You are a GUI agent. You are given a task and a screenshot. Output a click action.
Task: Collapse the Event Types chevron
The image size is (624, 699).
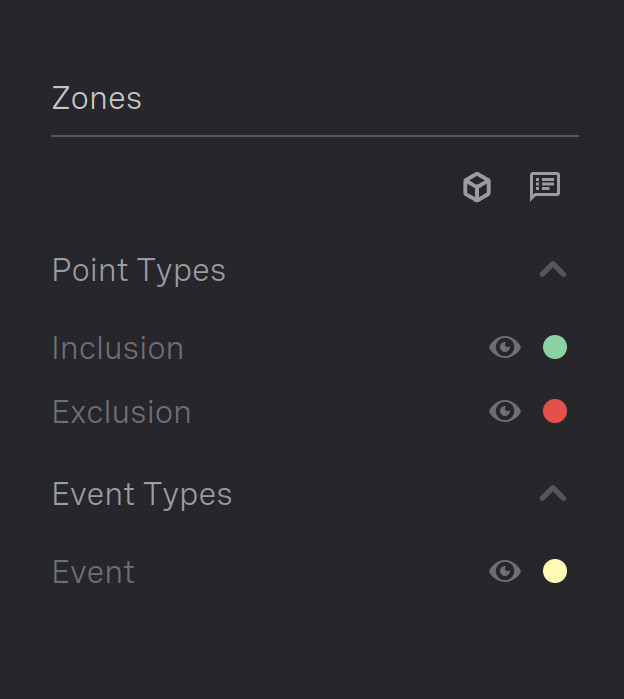click(553, 493)
